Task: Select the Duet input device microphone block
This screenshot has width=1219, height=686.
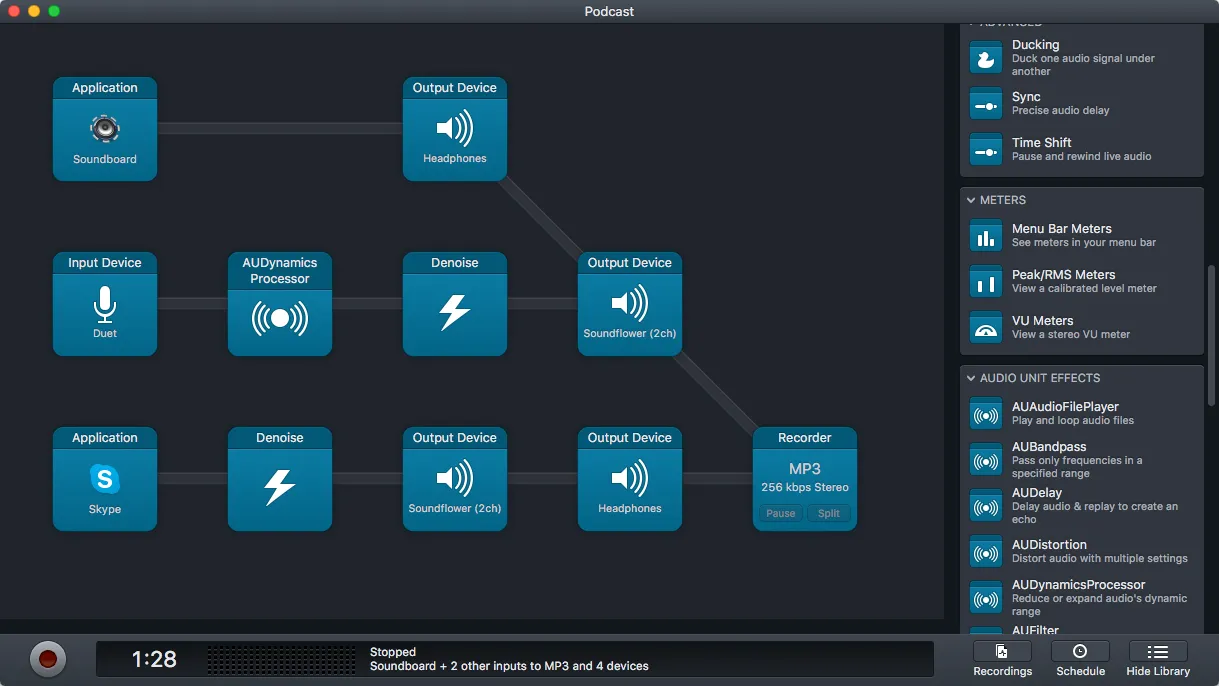Action: (105, 304)
